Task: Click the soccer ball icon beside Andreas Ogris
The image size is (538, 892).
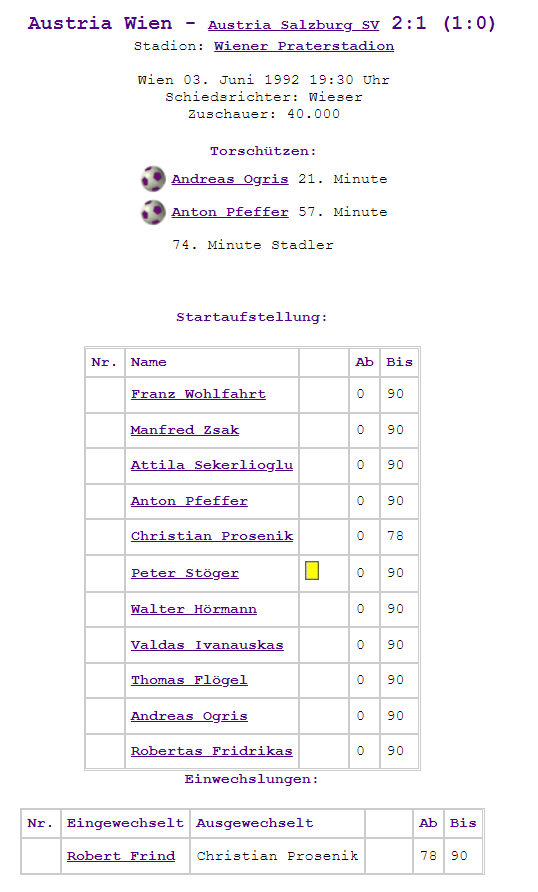Action: point(153,179)
